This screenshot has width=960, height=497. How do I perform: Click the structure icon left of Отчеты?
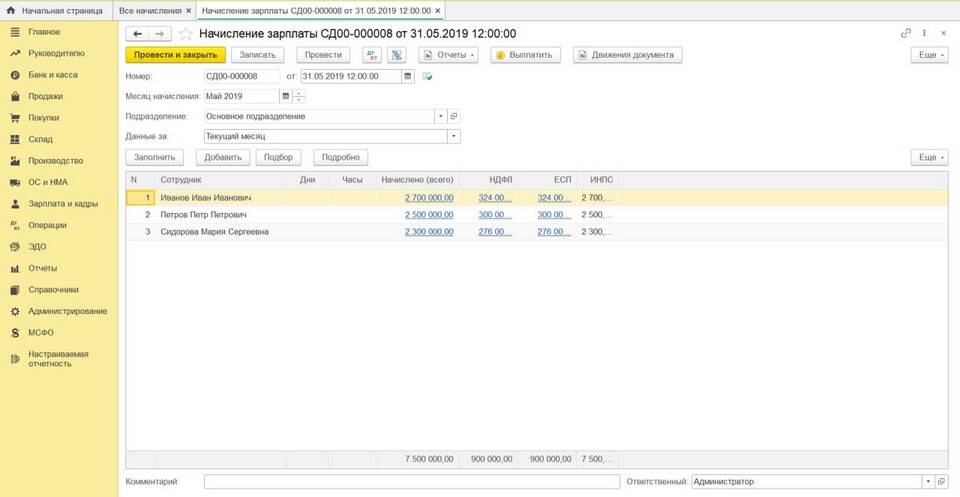coord(397,55)
